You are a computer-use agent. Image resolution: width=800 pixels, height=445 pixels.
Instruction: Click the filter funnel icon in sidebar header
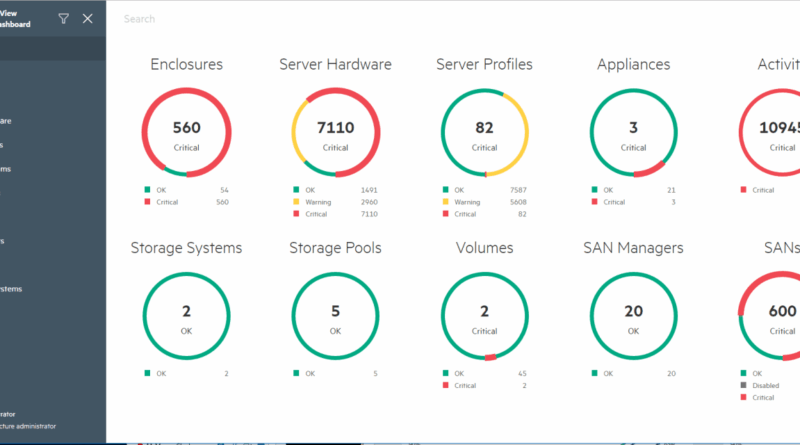point(64,19)
